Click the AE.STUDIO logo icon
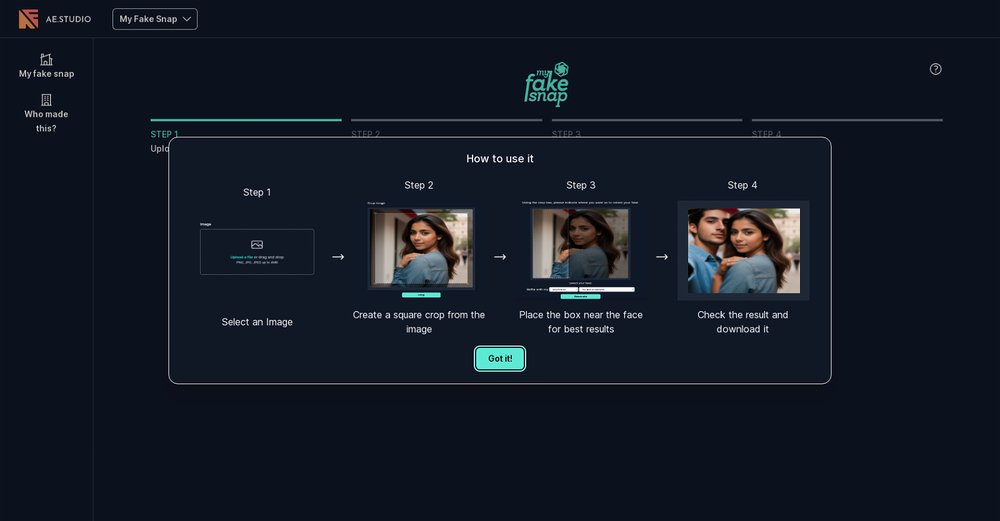Image resolution: width=1000 pixels, height=521 pixels. pyautogui.click(x=28, y=18)
